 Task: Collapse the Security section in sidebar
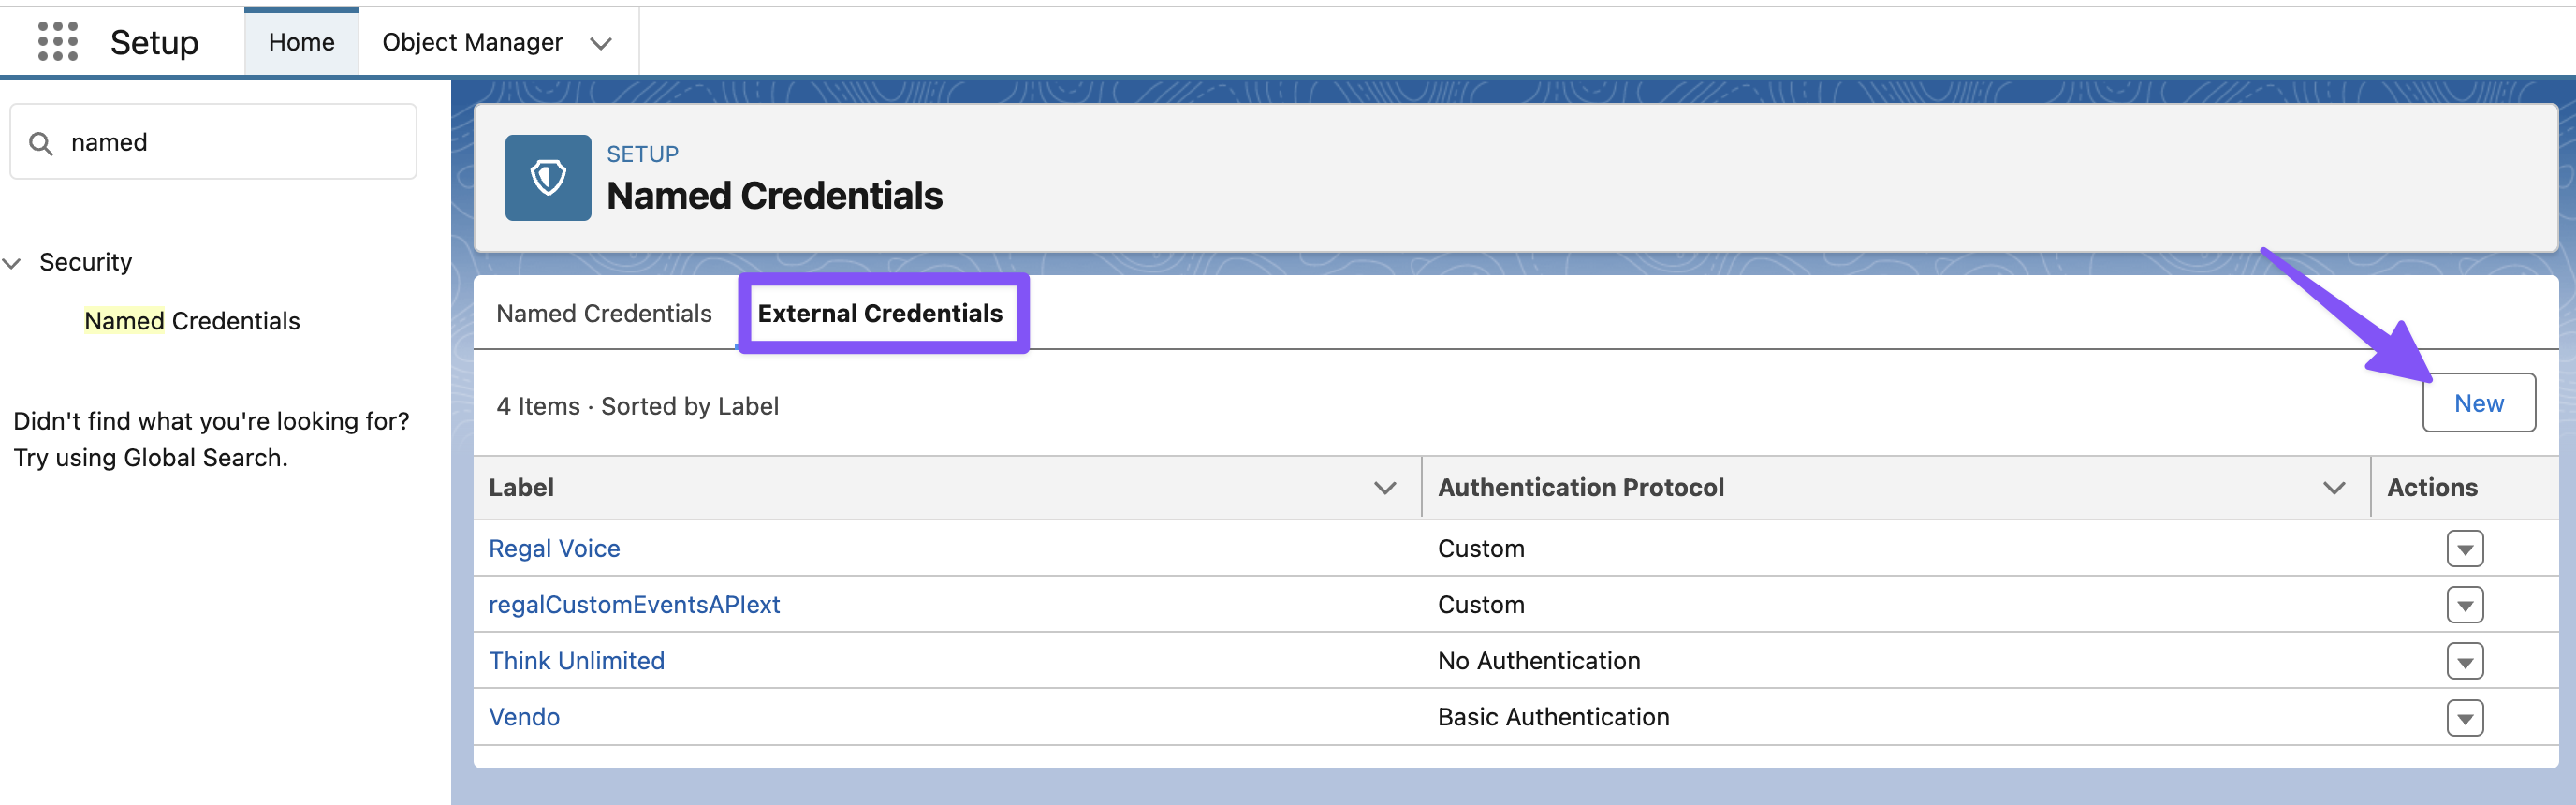coord(12,263)
